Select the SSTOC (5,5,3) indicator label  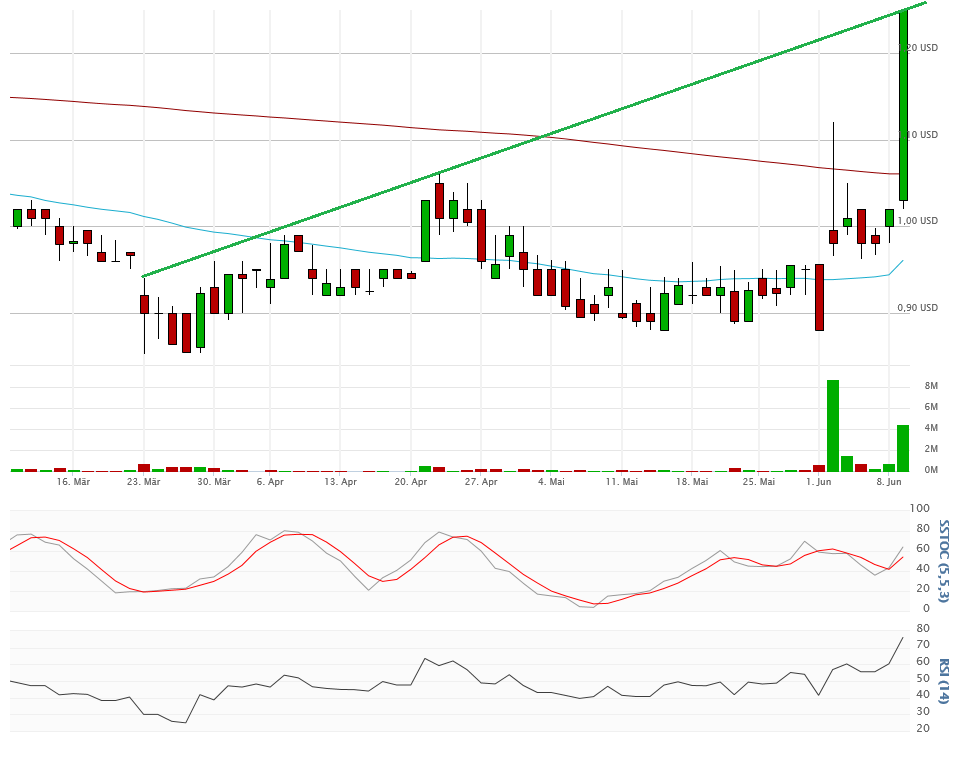click(x=943, y=559)
